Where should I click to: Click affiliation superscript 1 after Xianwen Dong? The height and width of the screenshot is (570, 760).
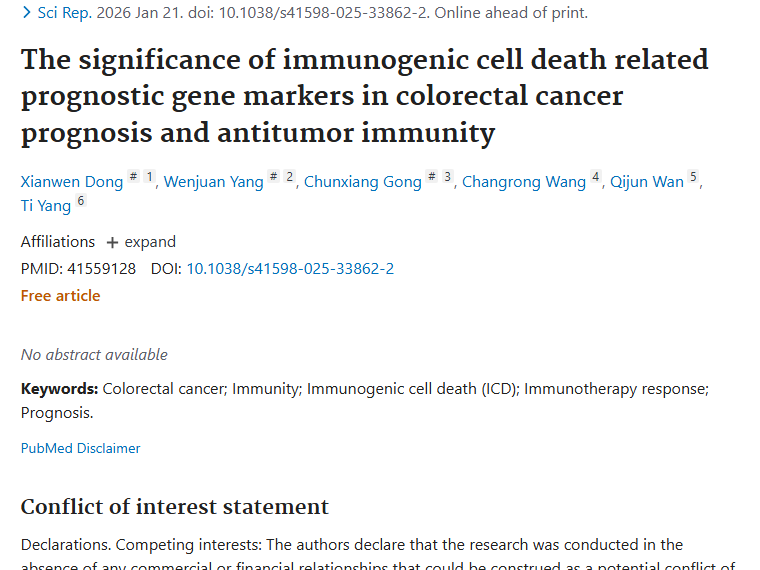(x=149, y=177)
